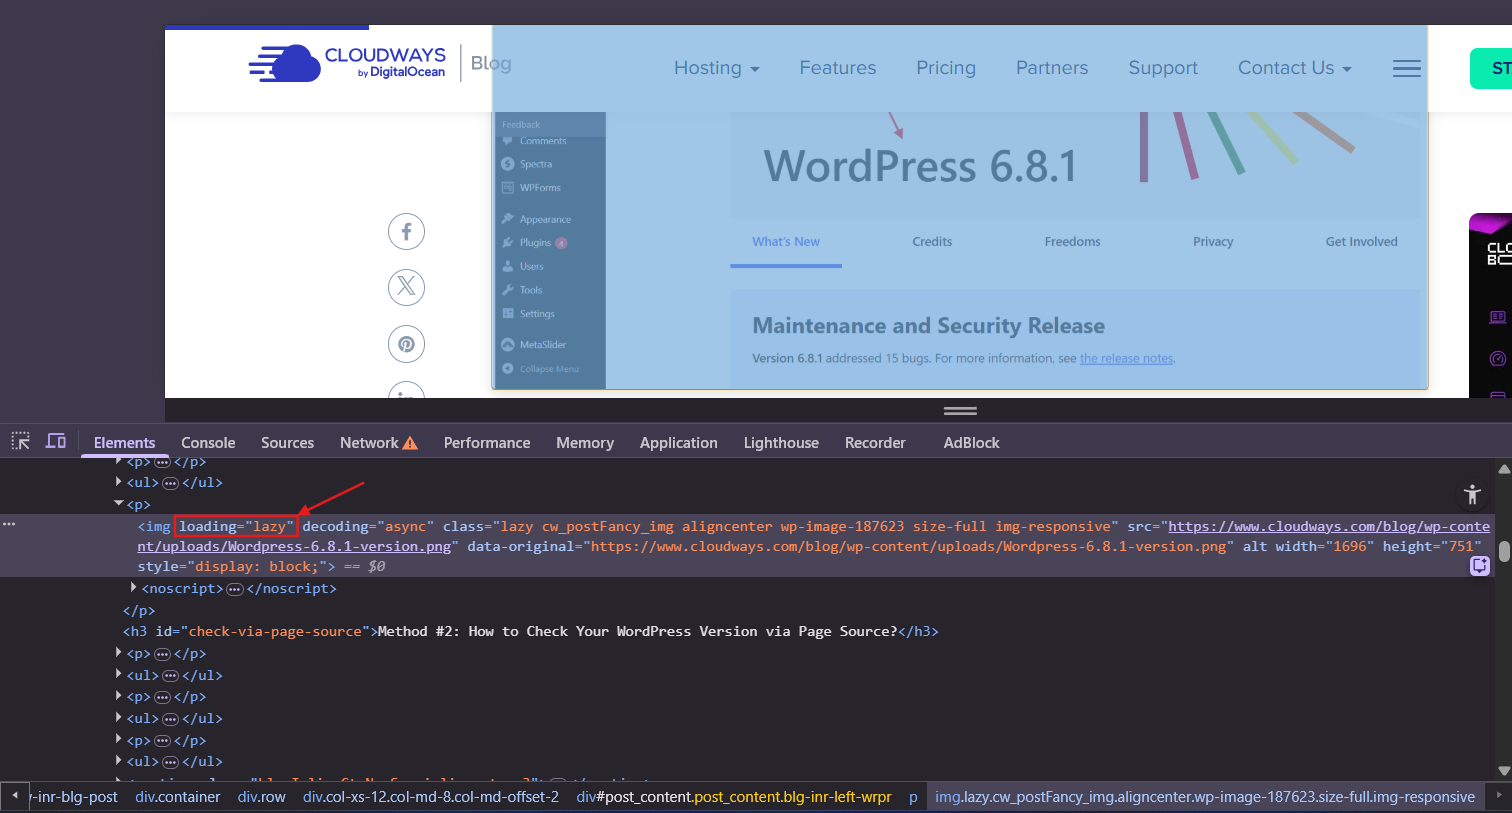1512x813 pixels.
Task: Open the Pricing page link
Action: [x=946, y=68]
